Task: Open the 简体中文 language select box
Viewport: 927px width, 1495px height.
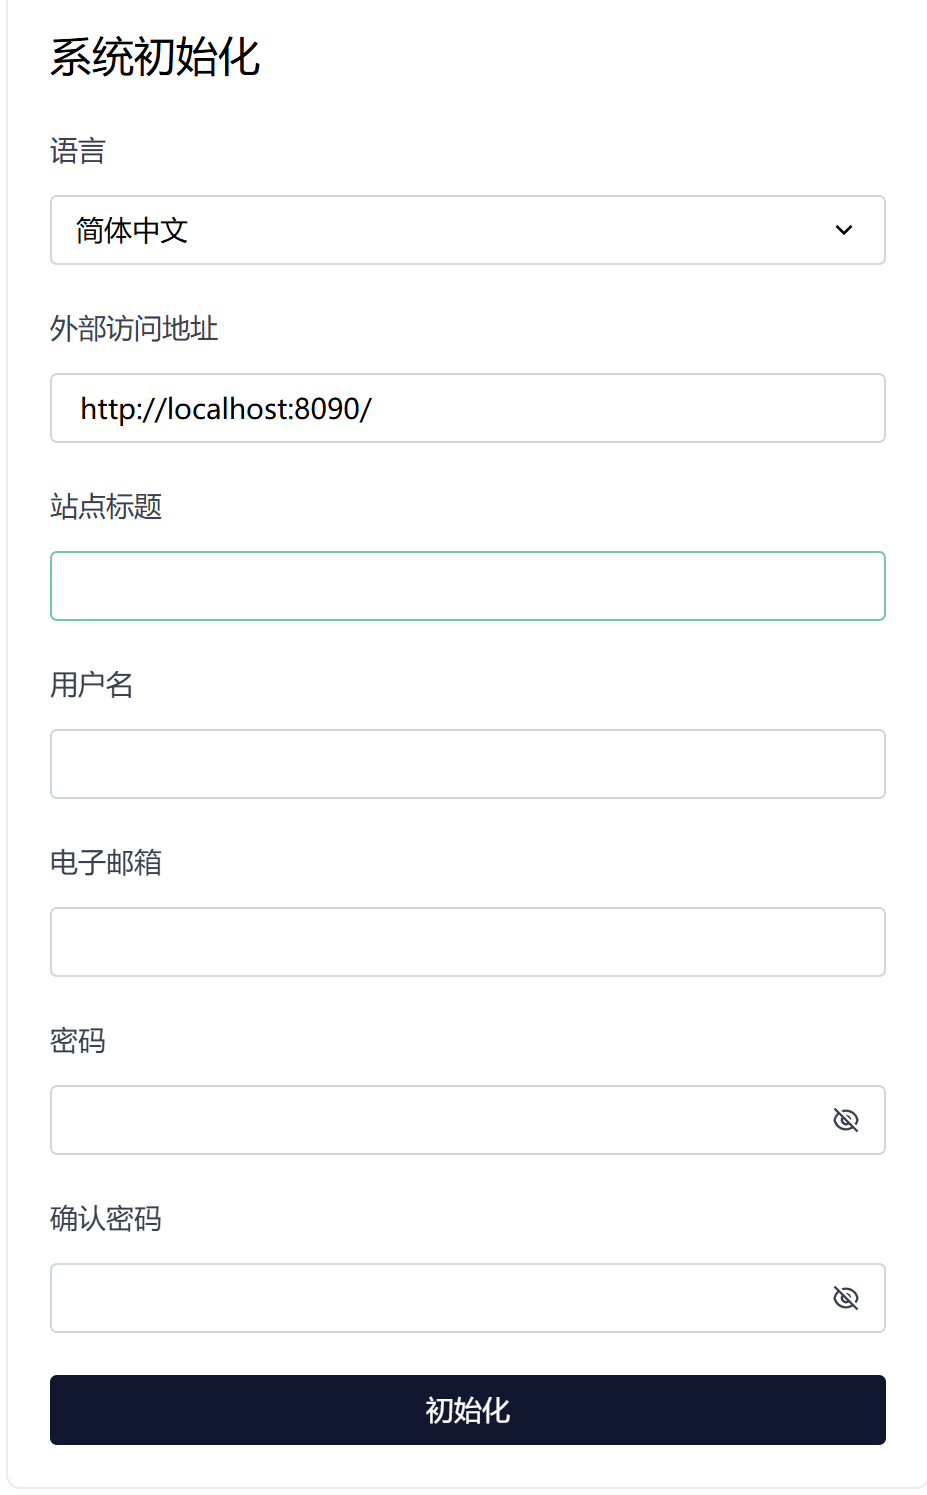Action: coord(440,230)
